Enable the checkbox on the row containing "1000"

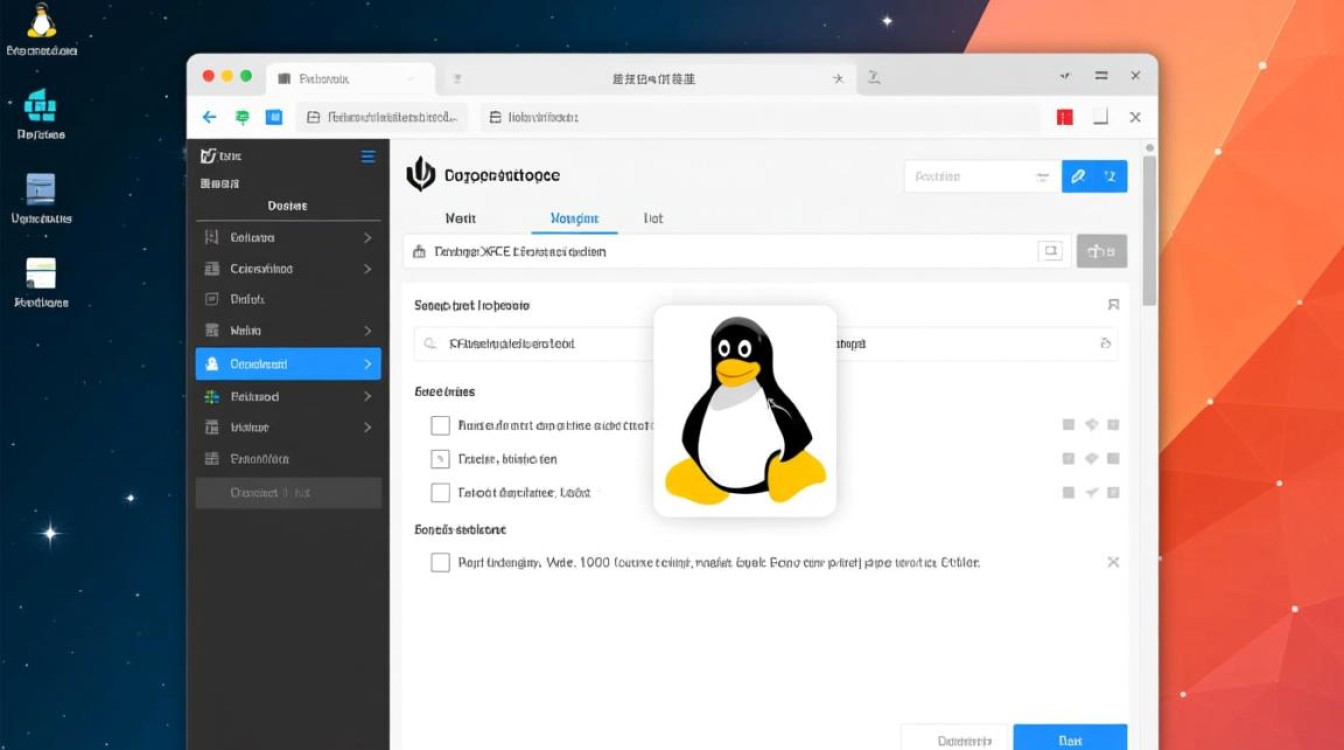440,562
